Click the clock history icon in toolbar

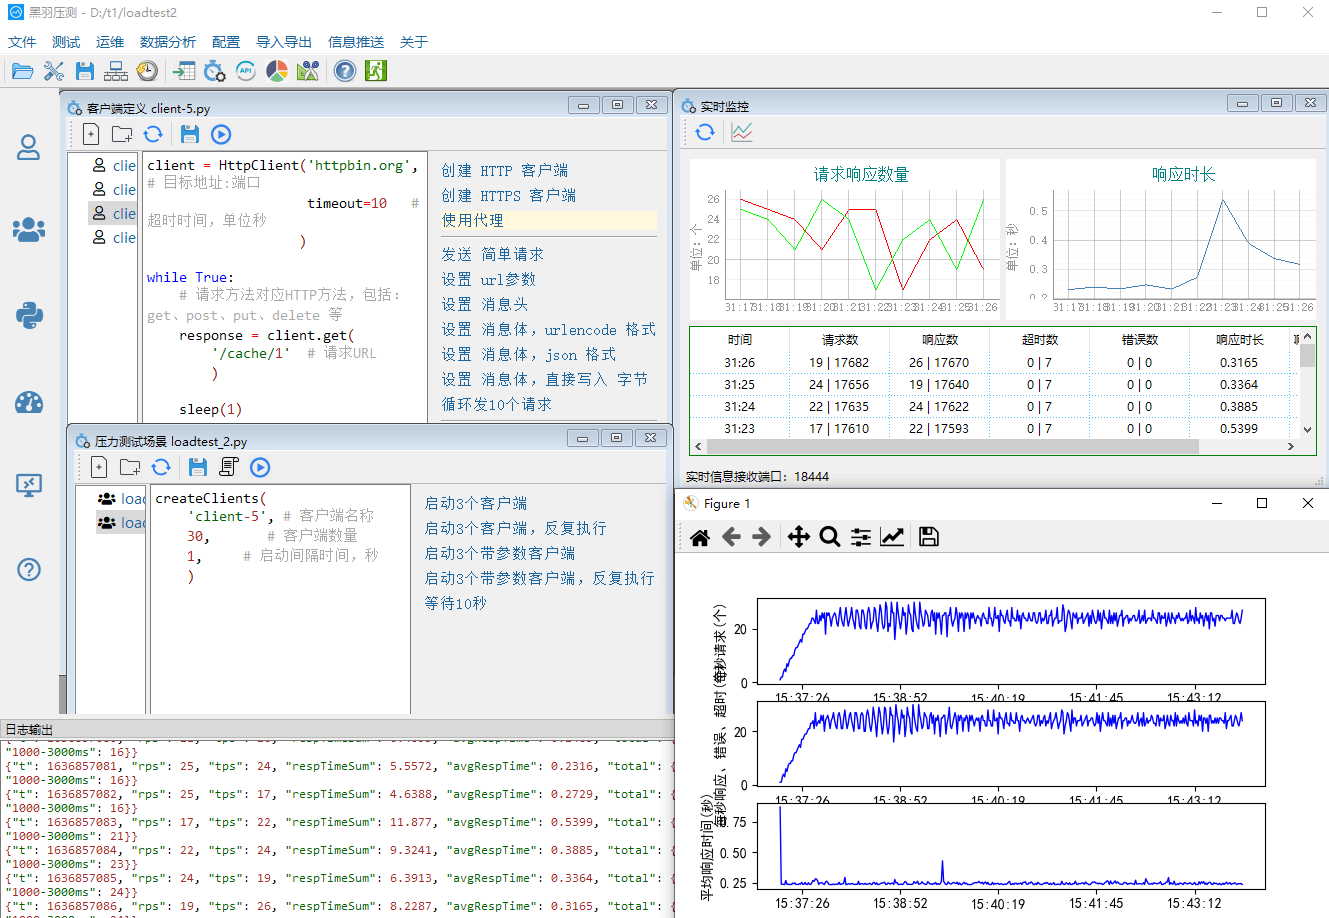147,71
